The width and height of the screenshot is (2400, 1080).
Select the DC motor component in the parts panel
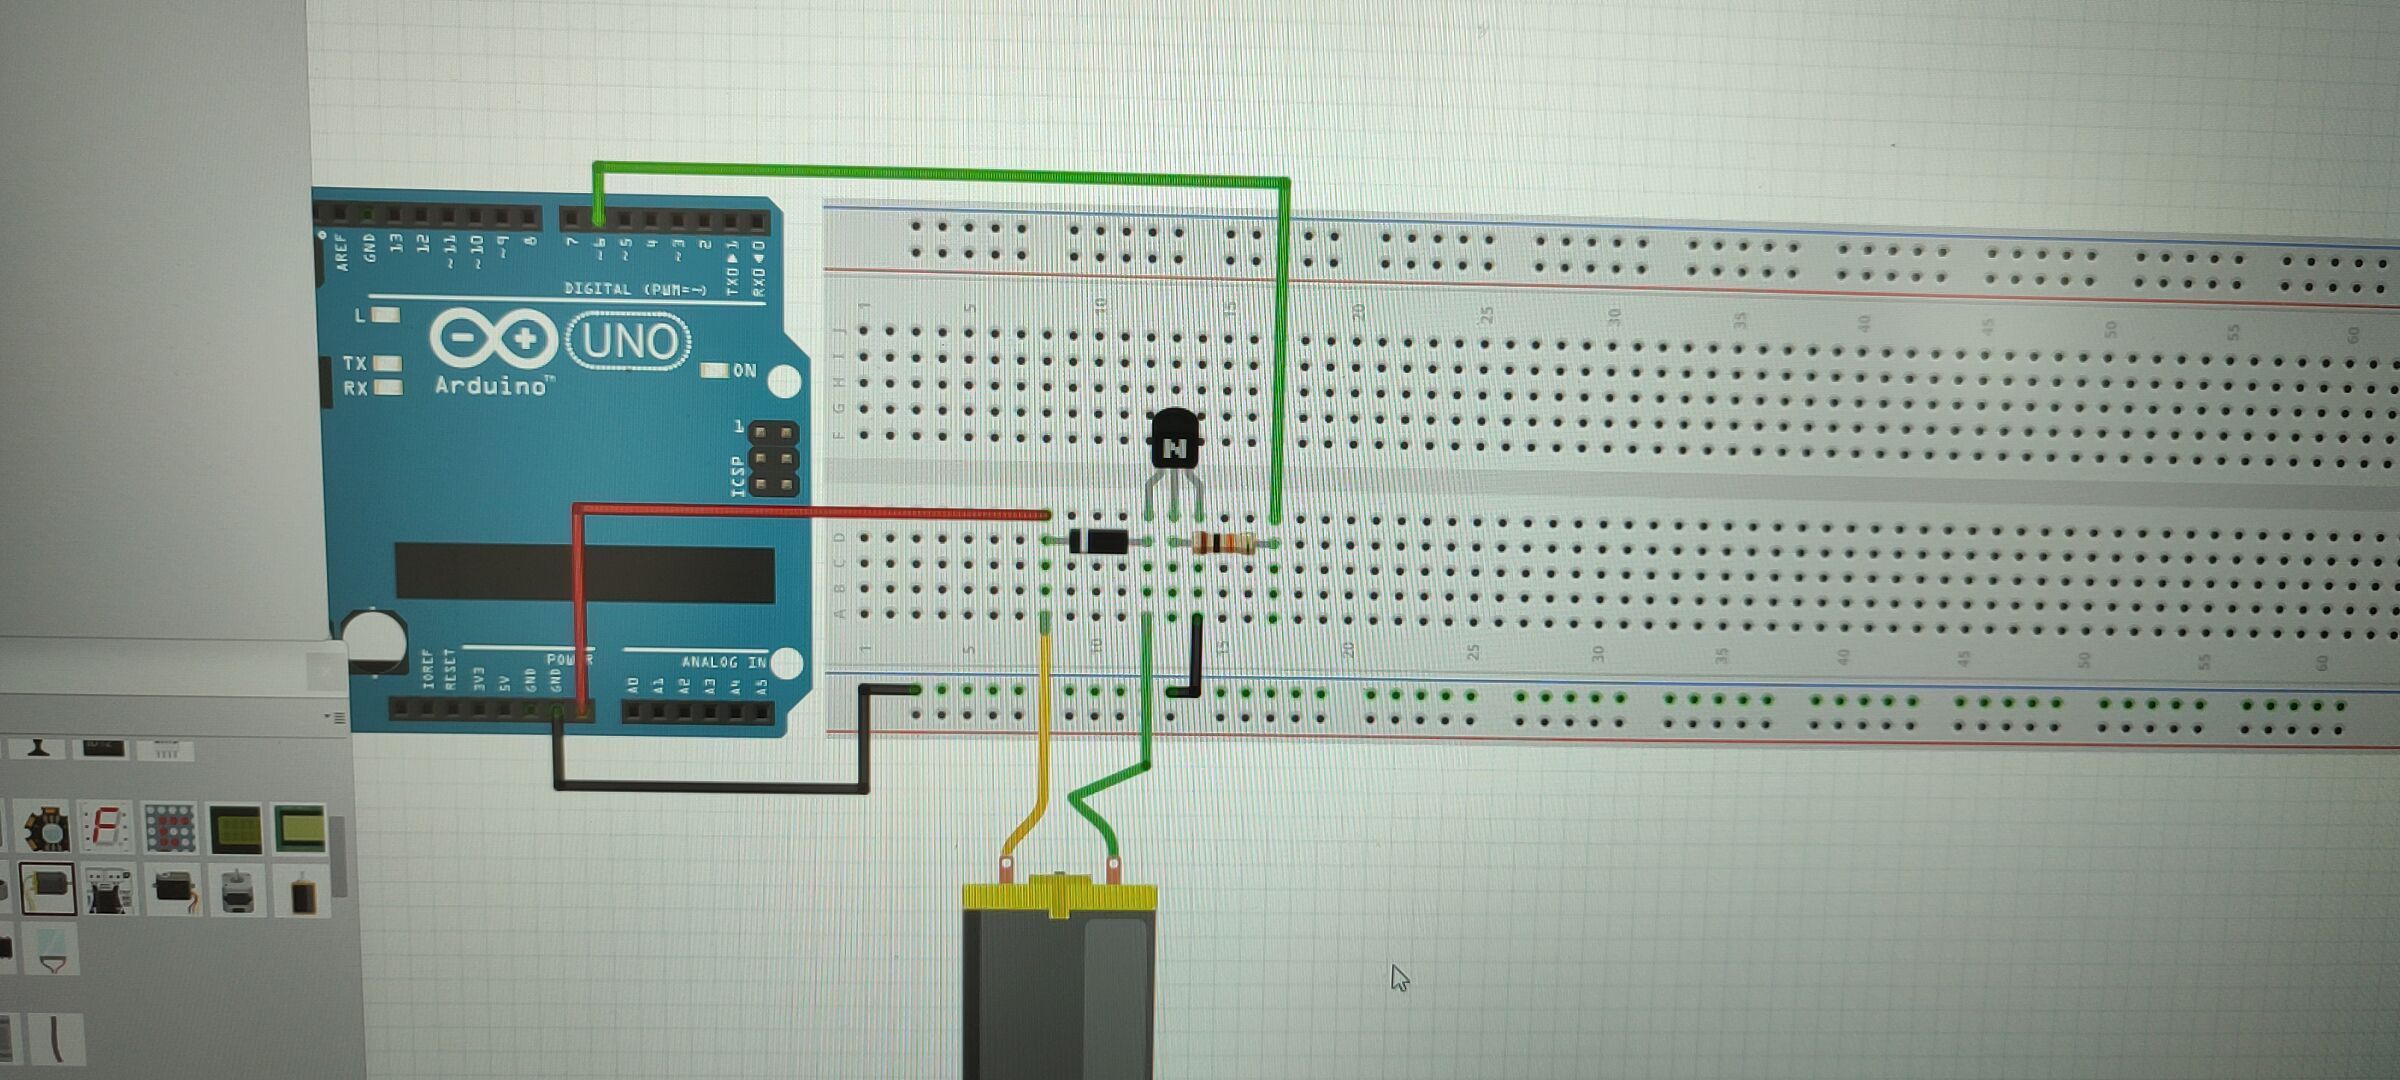pyautogui.click(x=47, y=889)
